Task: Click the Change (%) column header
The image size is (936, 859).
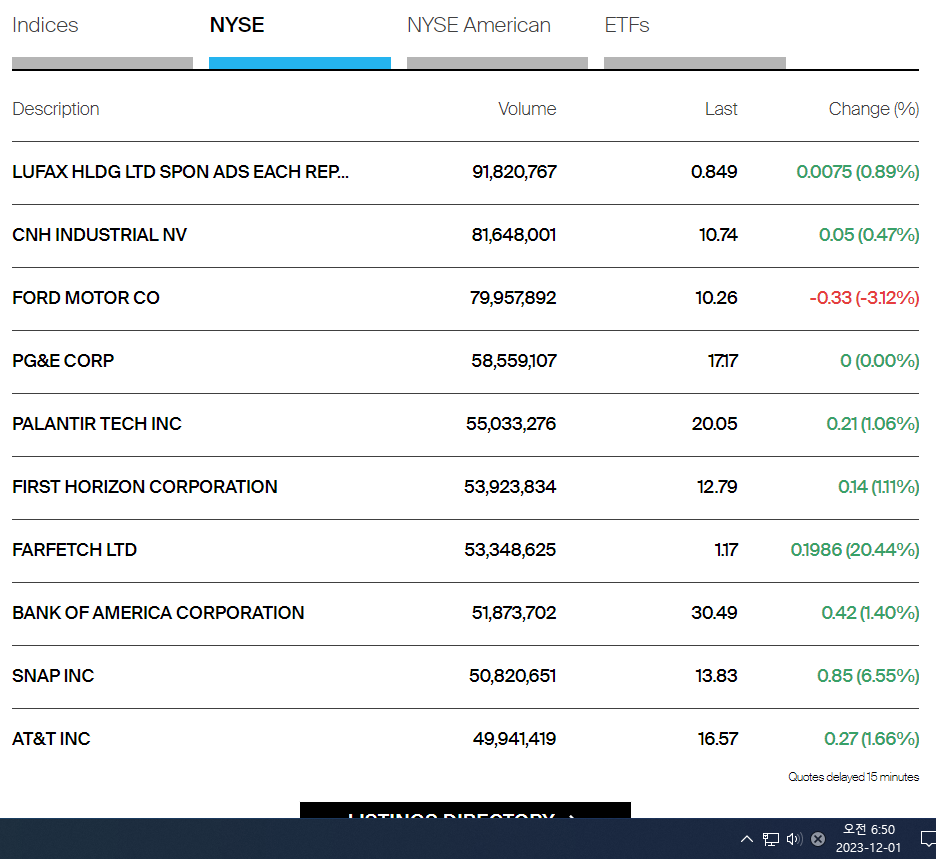Action: coord(874,109)
